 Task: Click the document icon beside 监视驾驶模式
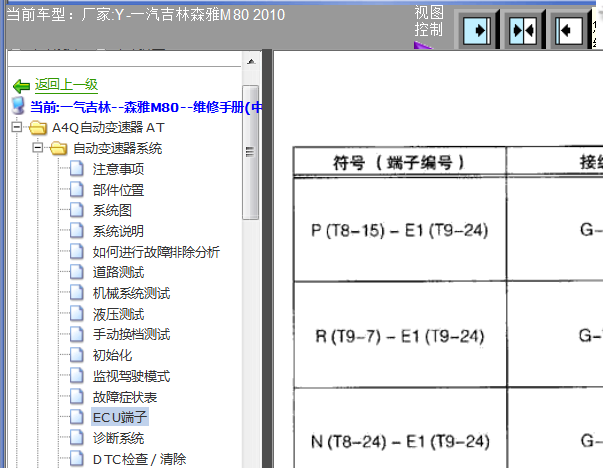coord(77,376)
